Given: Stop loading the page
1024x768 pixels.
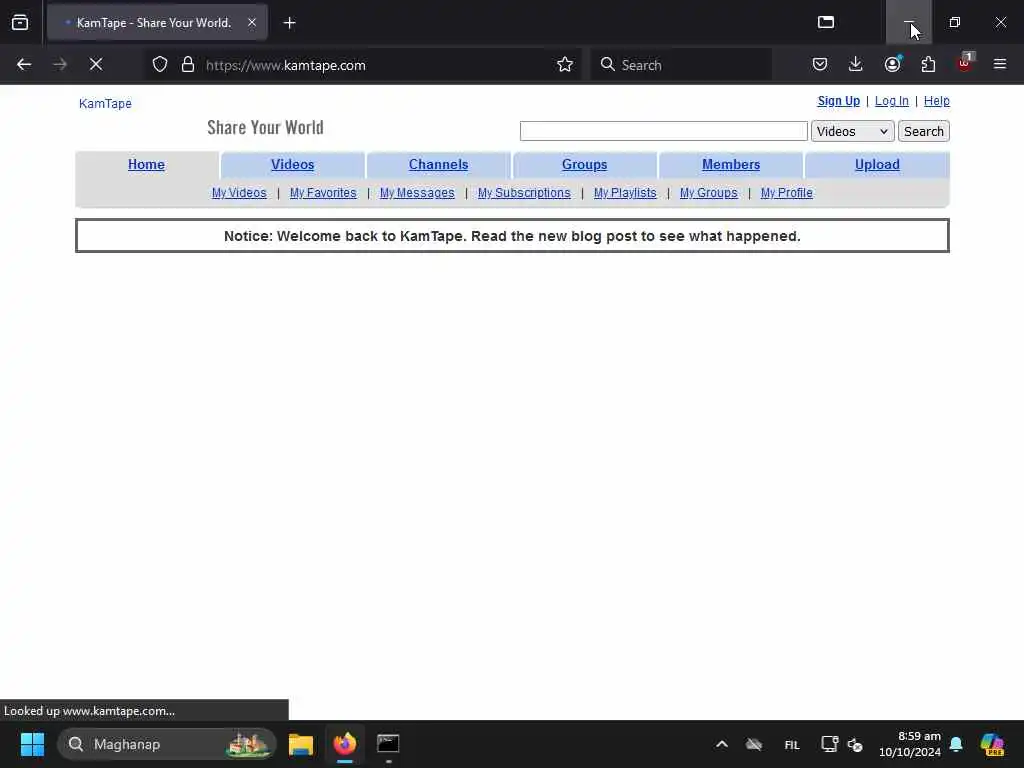Looking at the screenshot, I should point(96,64).
